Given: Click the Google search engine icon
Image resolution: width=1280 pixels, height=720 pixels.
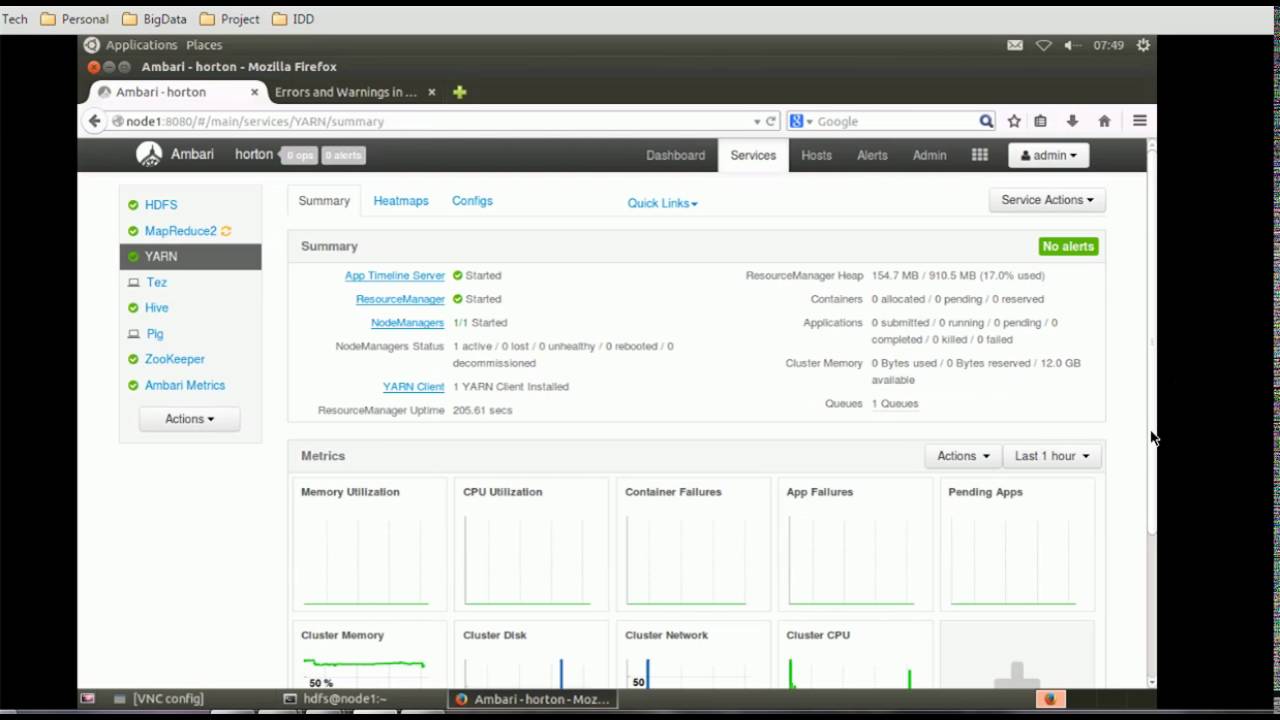Looking at the screenshot, I should point(796,121).
